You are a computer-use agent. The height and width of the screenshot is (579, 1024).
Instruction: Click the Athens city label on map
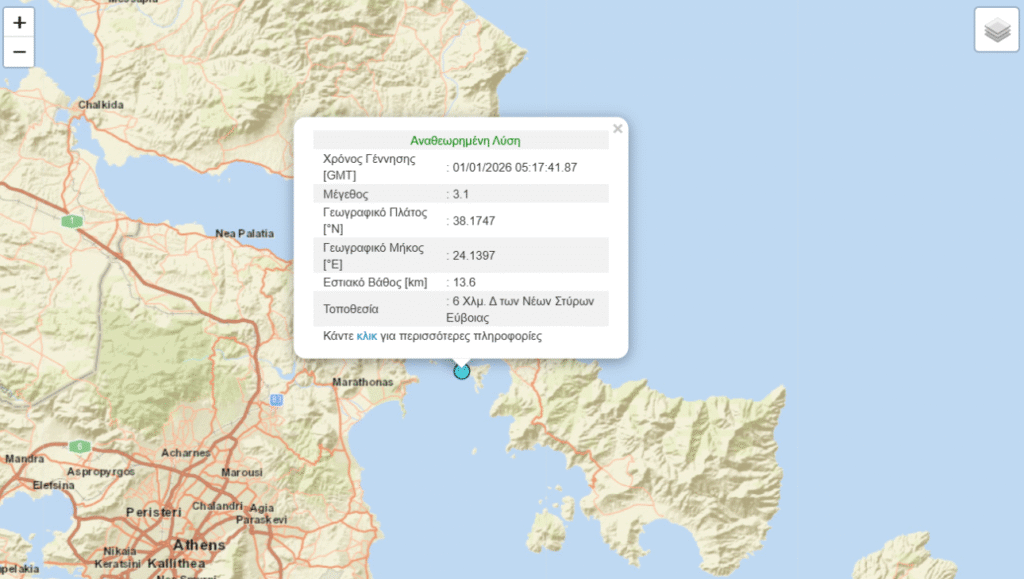pos(199,545)
